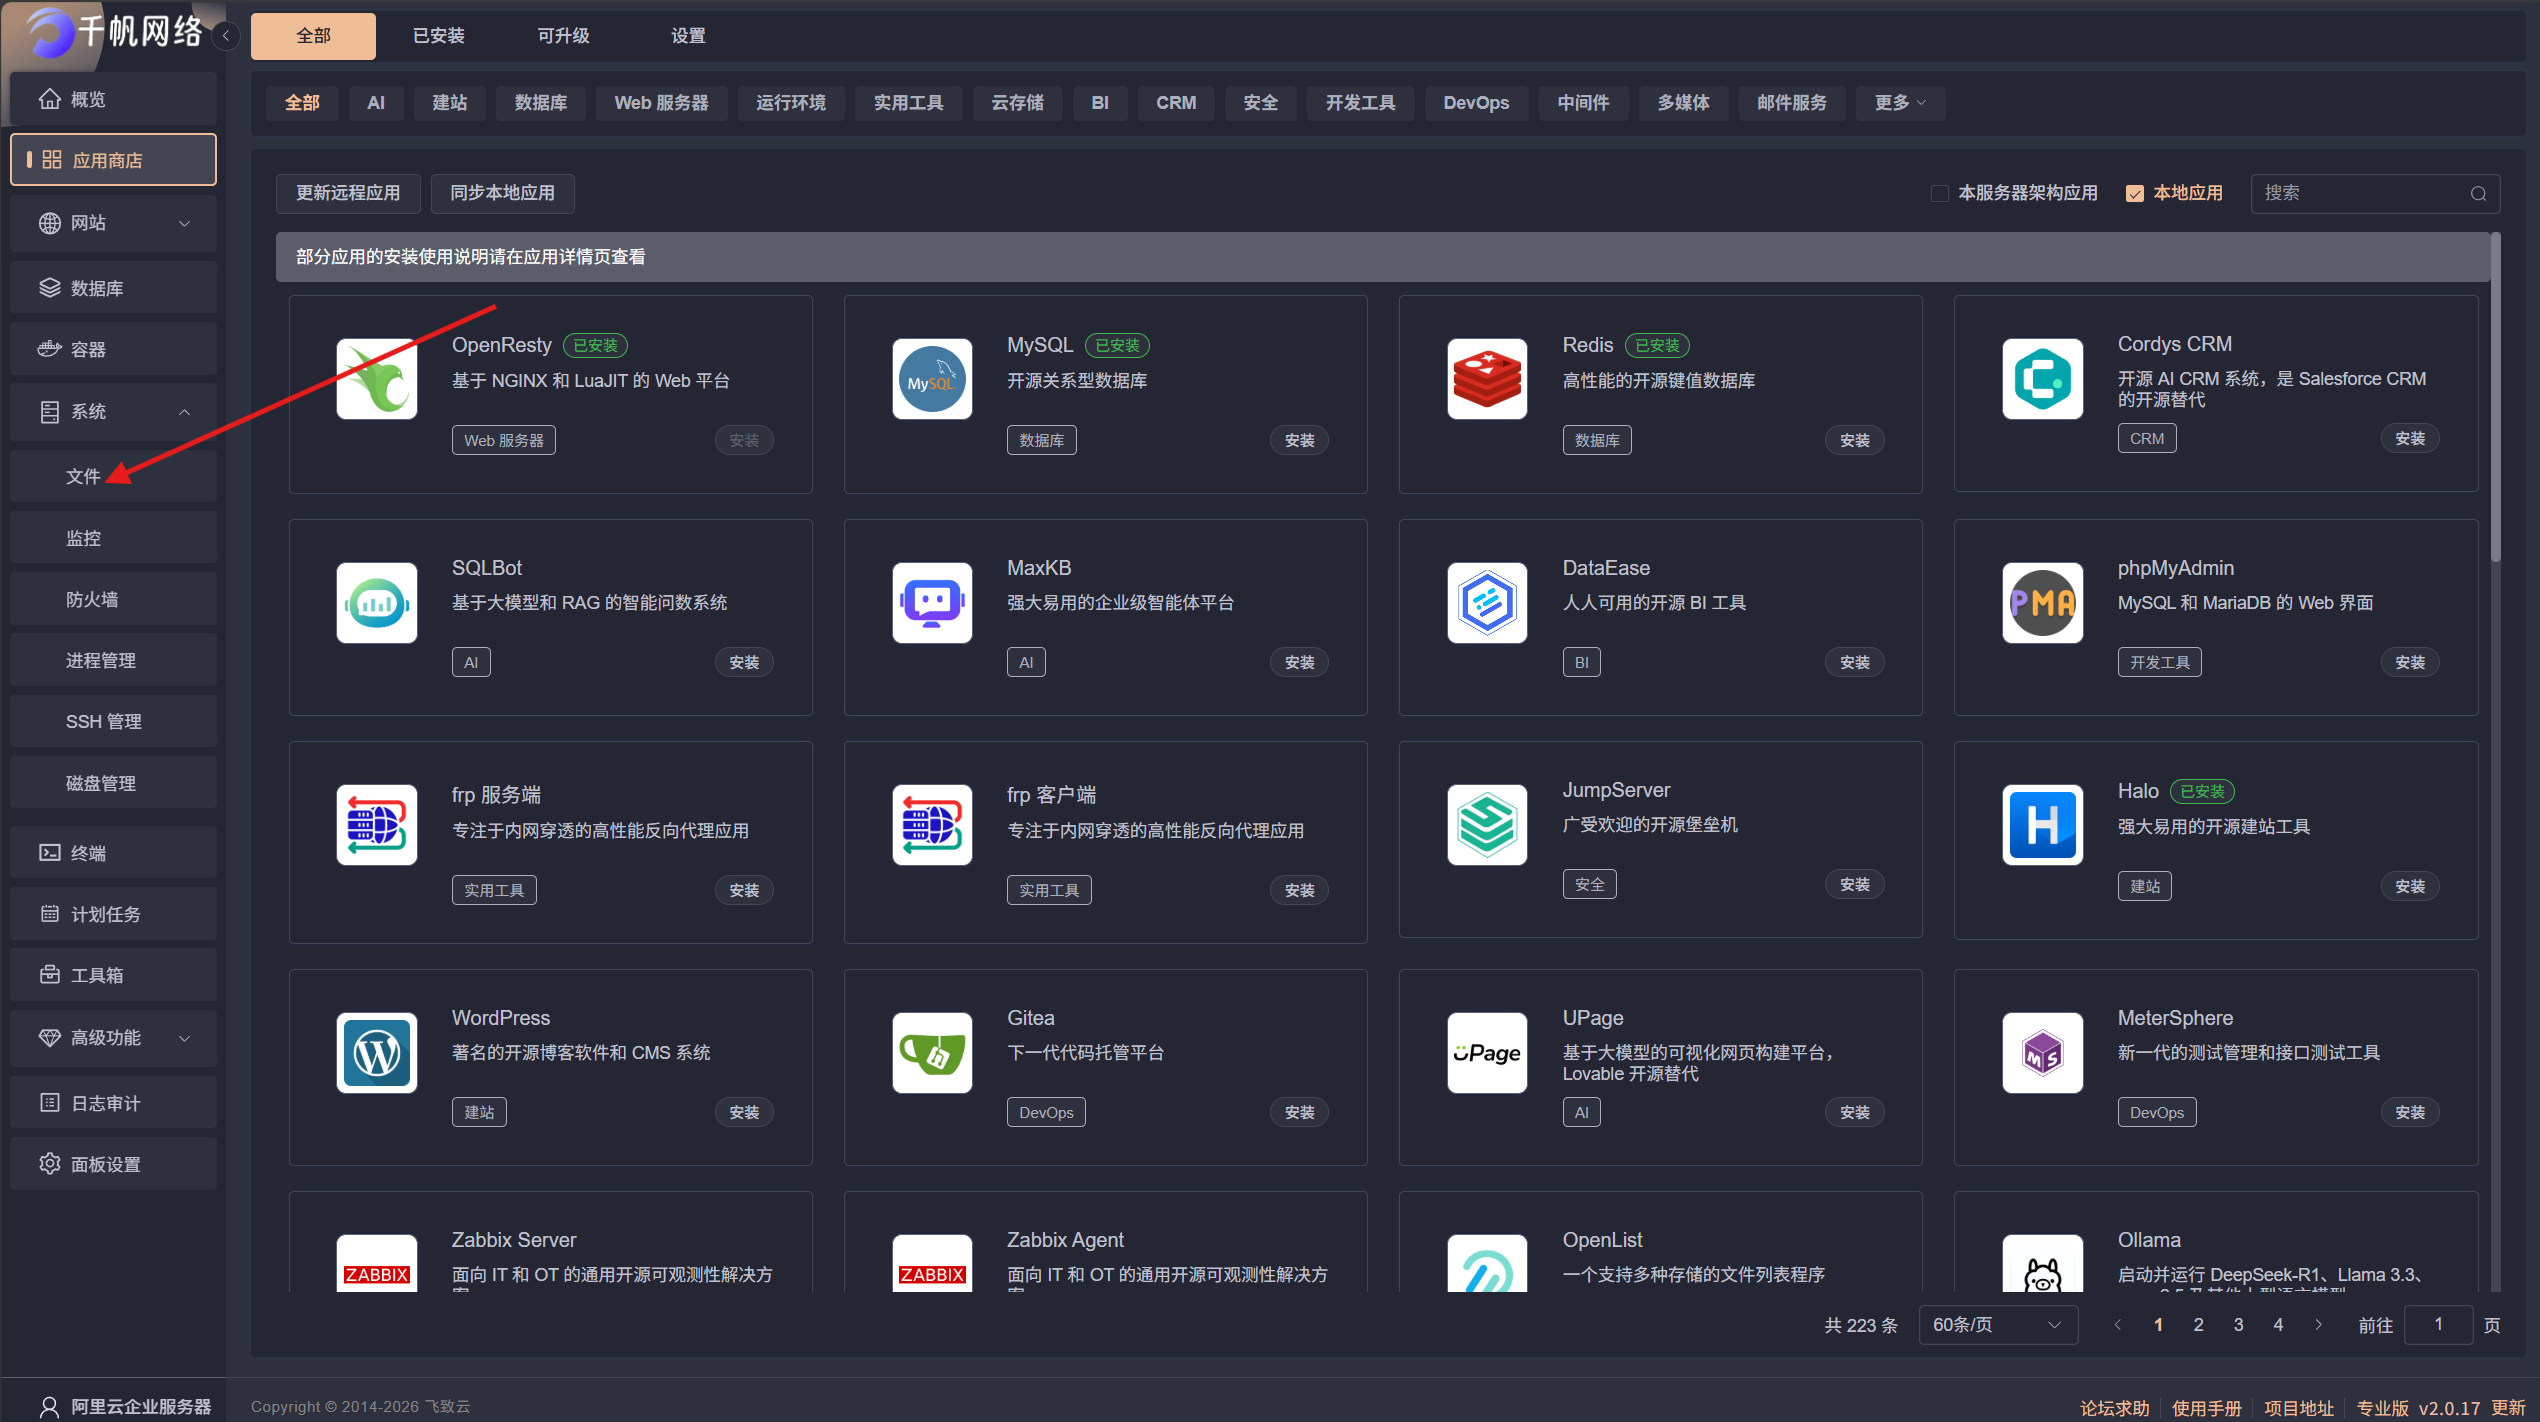Uncheck the 本地应用 checkbox
The height and width of the screenshot is (1422, 2540).
coord(2135,194)
